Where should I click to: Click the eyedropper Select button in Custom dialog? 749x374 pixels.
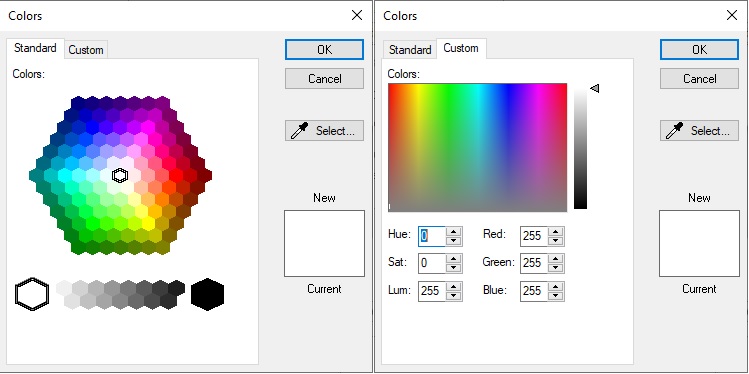tap(699, 130)
